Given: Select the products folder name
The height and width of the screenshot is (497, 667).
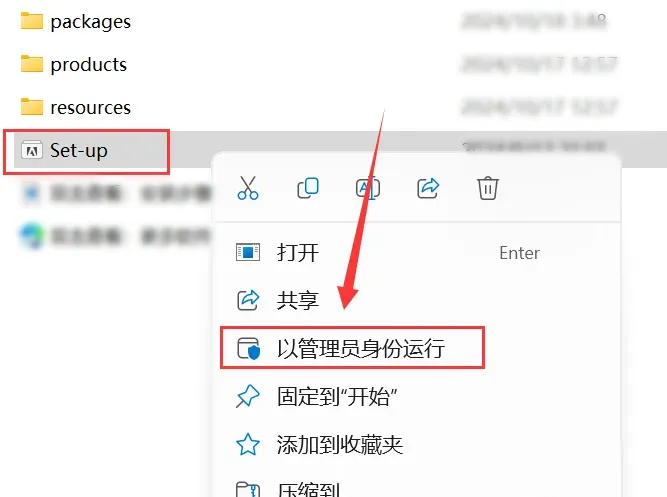Looking at the screenshot, I should click(88, 65).
